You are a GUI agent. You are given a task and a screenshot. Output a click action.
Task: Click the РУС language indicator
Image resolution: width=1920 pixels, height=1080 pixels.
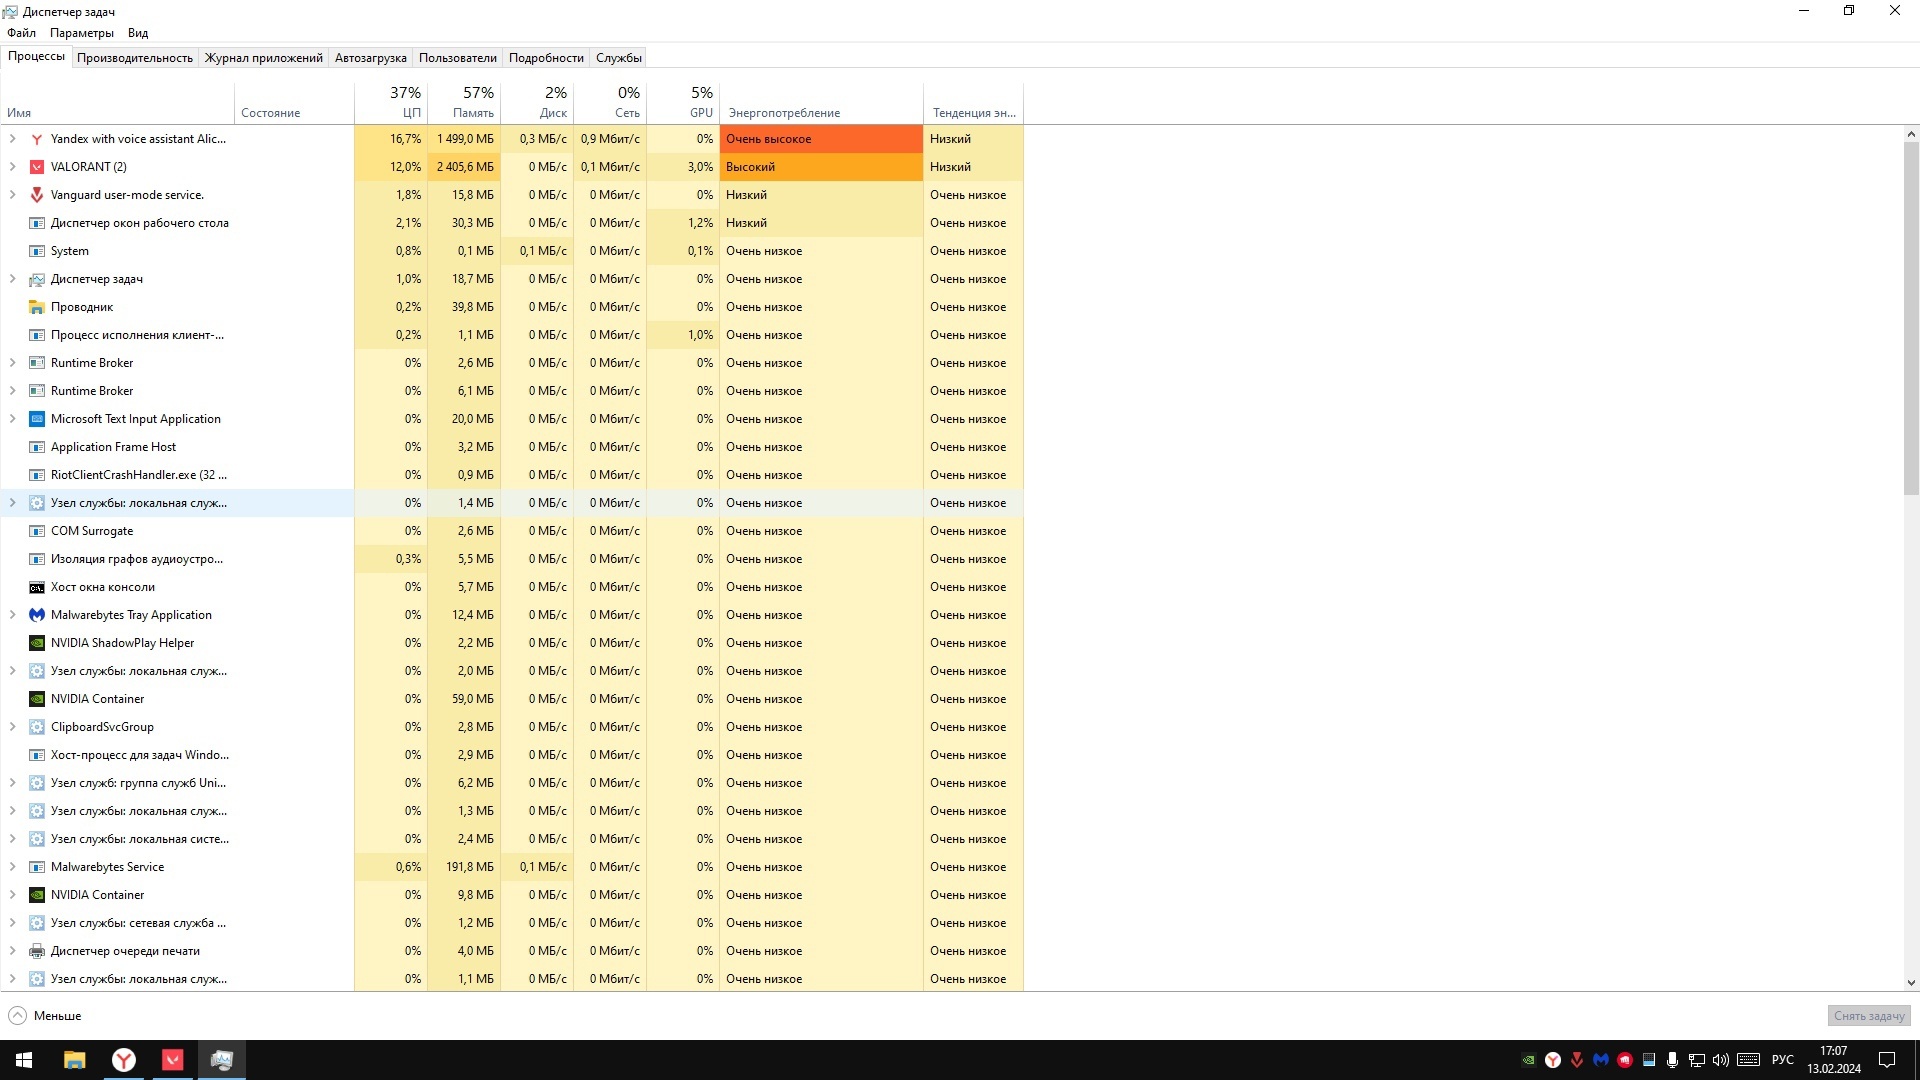(1782, 1060)
